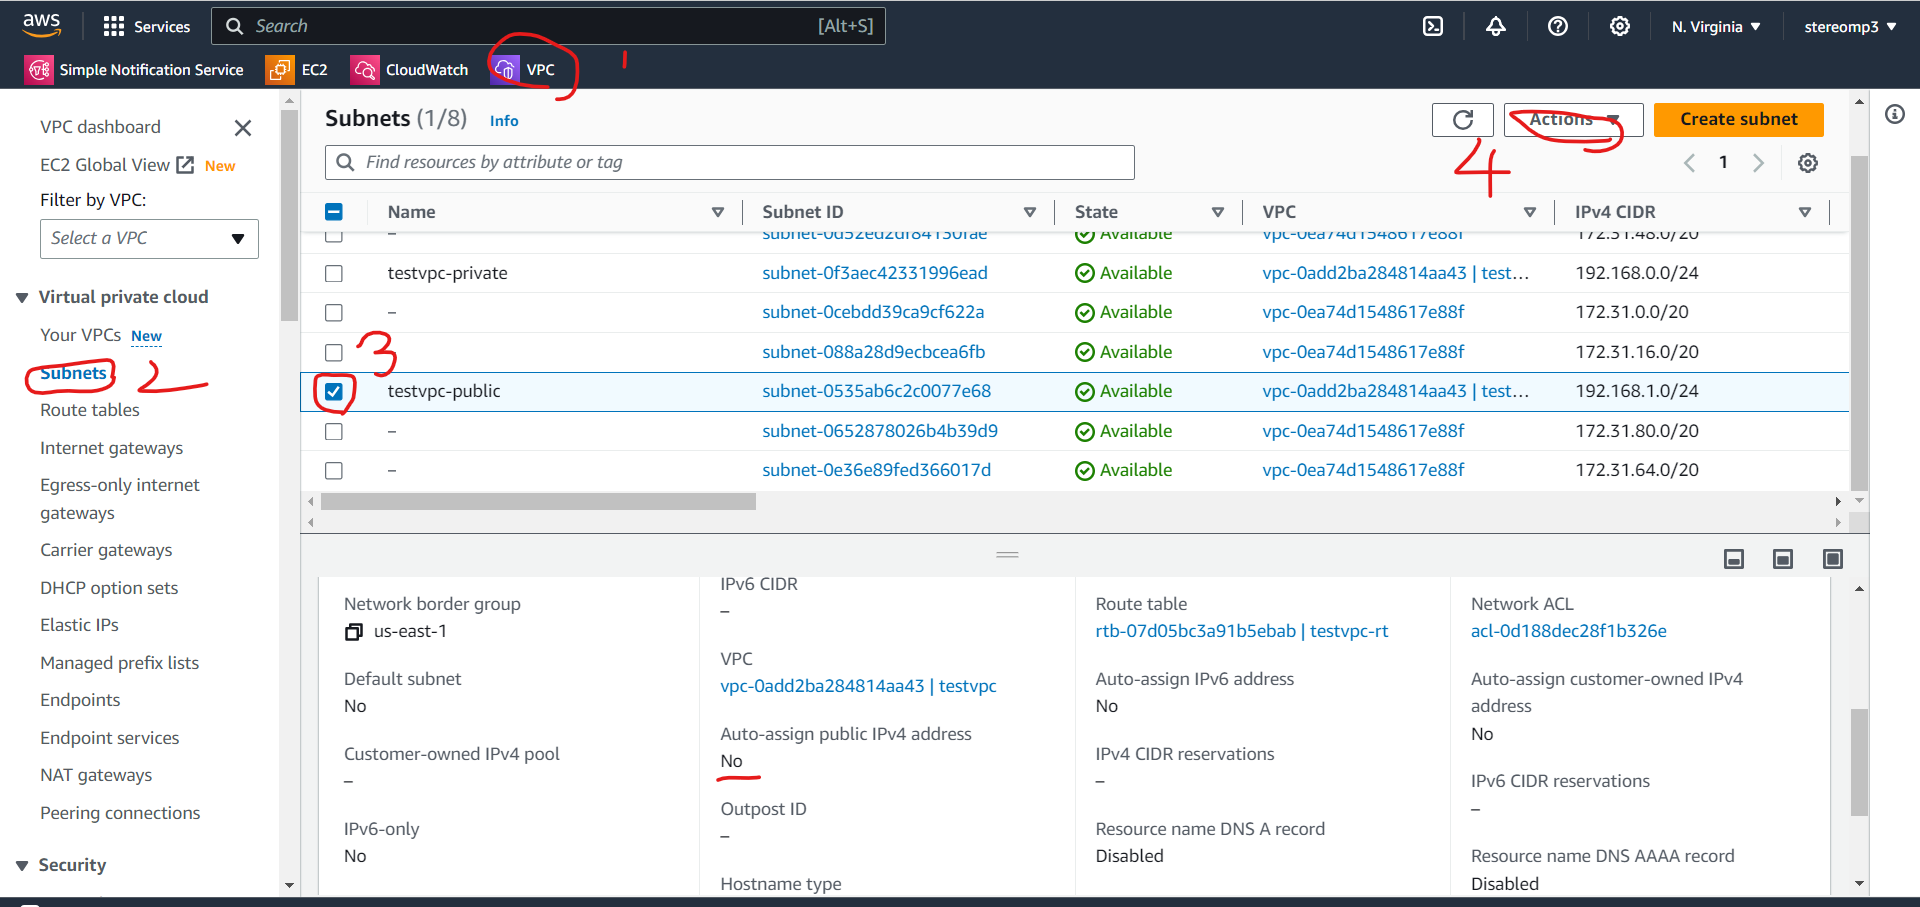Go to previous page of subnets
The height and width of the screenshot is (907, 1920).
click(1689, 163)
